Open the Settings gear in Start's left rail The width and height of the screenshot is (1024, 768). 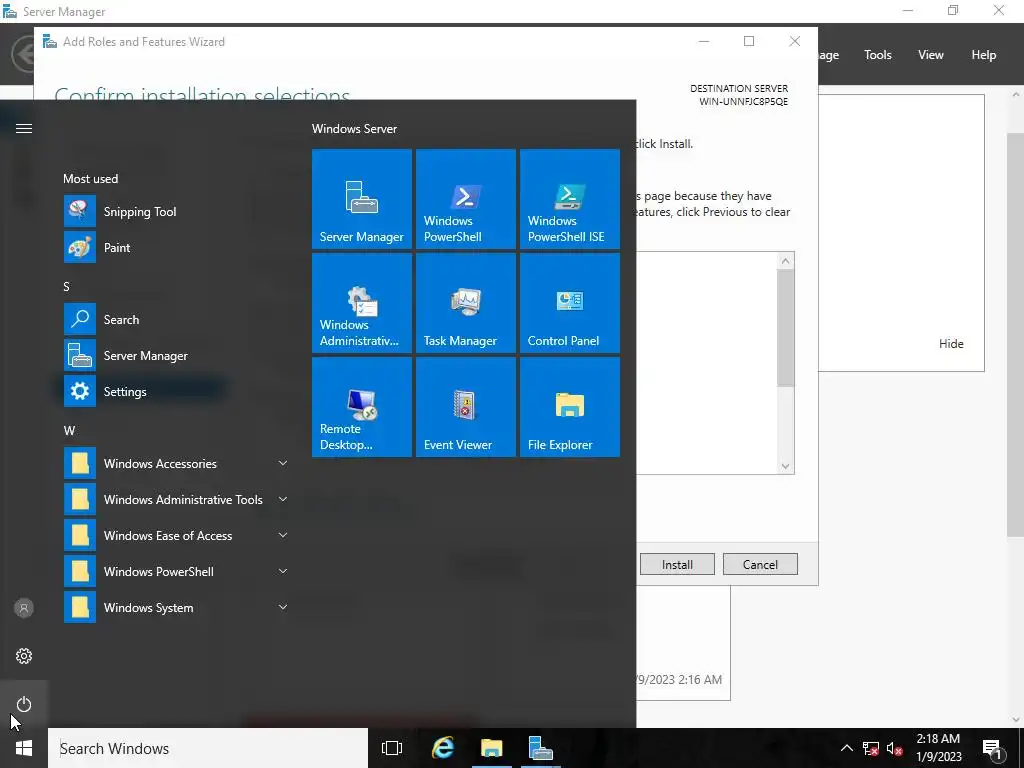24,656
